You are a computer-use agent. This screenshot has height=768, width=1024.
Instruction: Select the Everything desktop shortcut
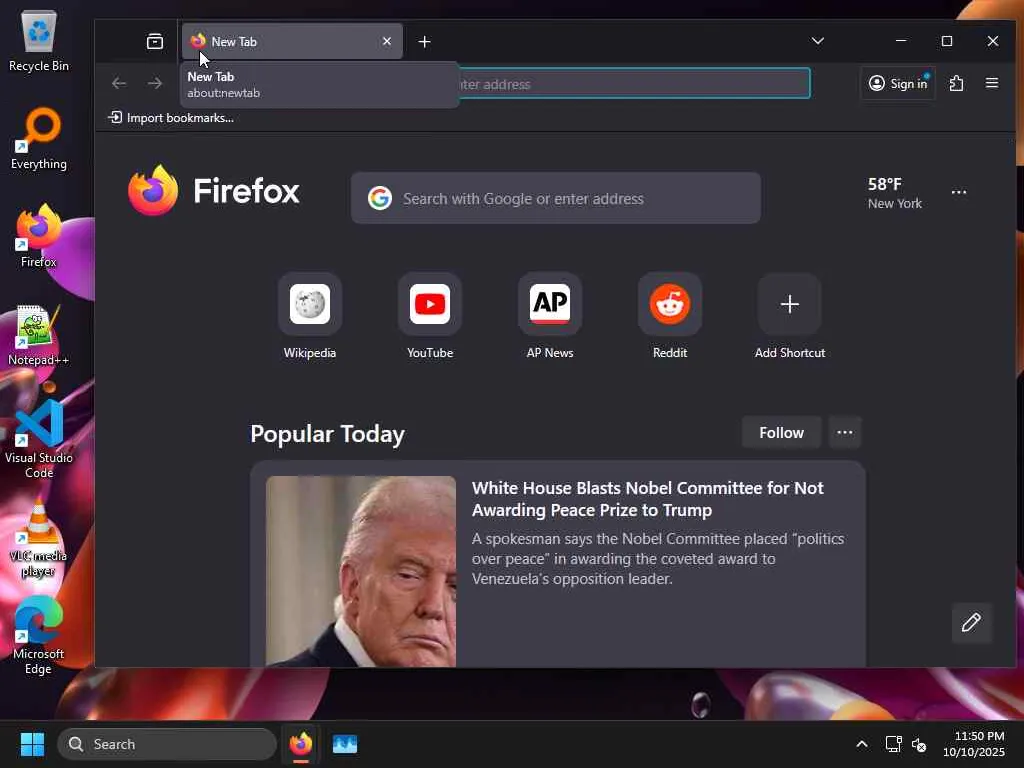[39, 138]
